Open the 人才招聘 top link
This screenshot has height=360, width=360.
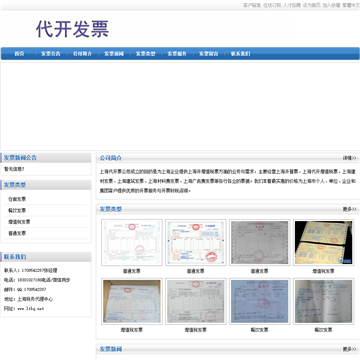coord(292,5)
